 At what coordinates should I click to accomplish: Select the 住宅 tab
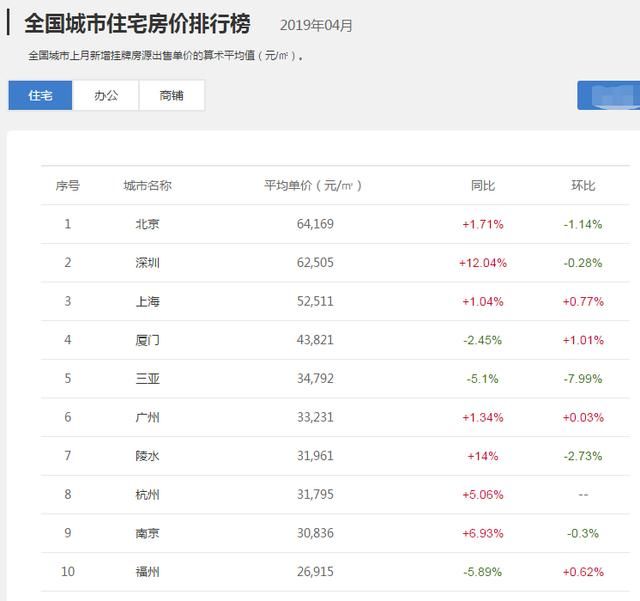[40, 96]
